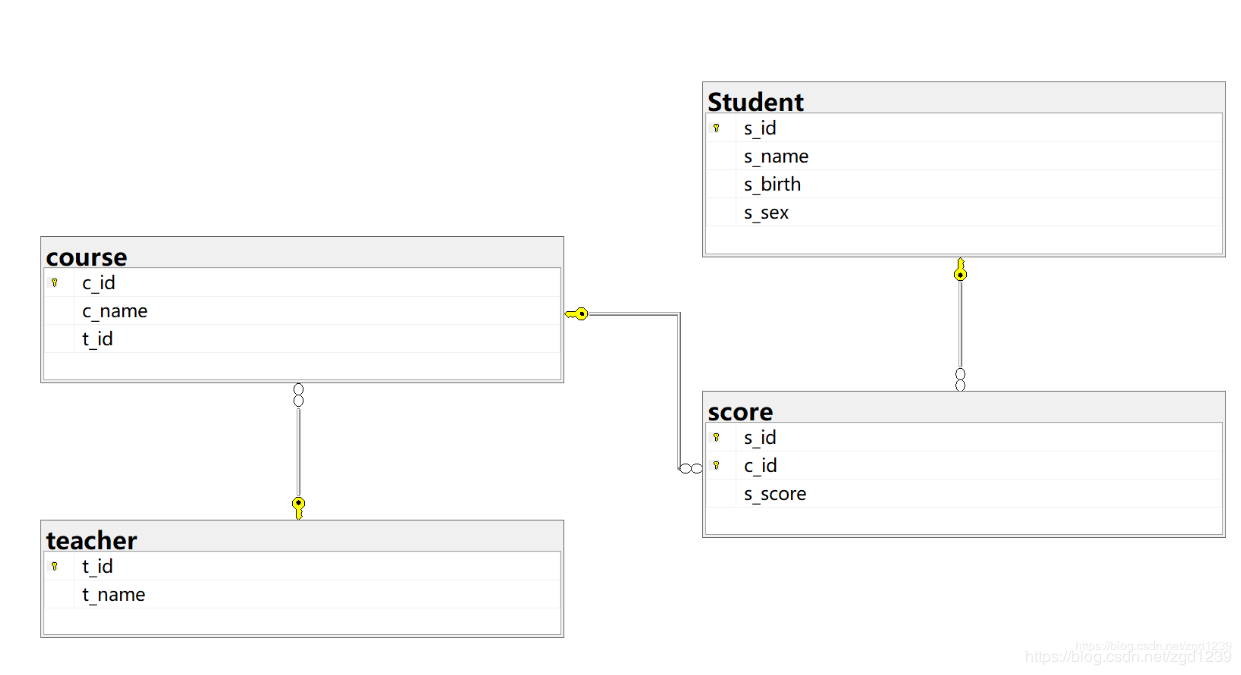Select the key endpoint of the Student–score relationship

click(960, 270)
